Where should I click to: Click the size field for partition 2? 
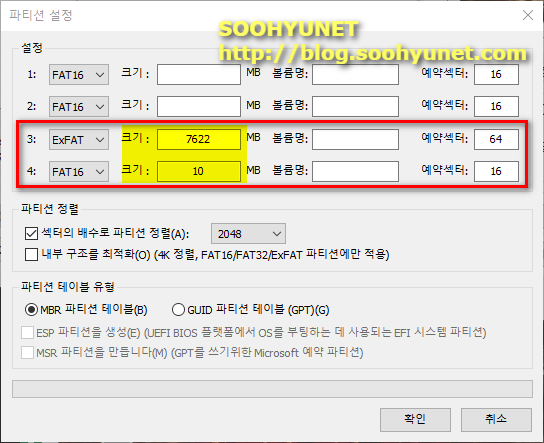pos(199,106)
